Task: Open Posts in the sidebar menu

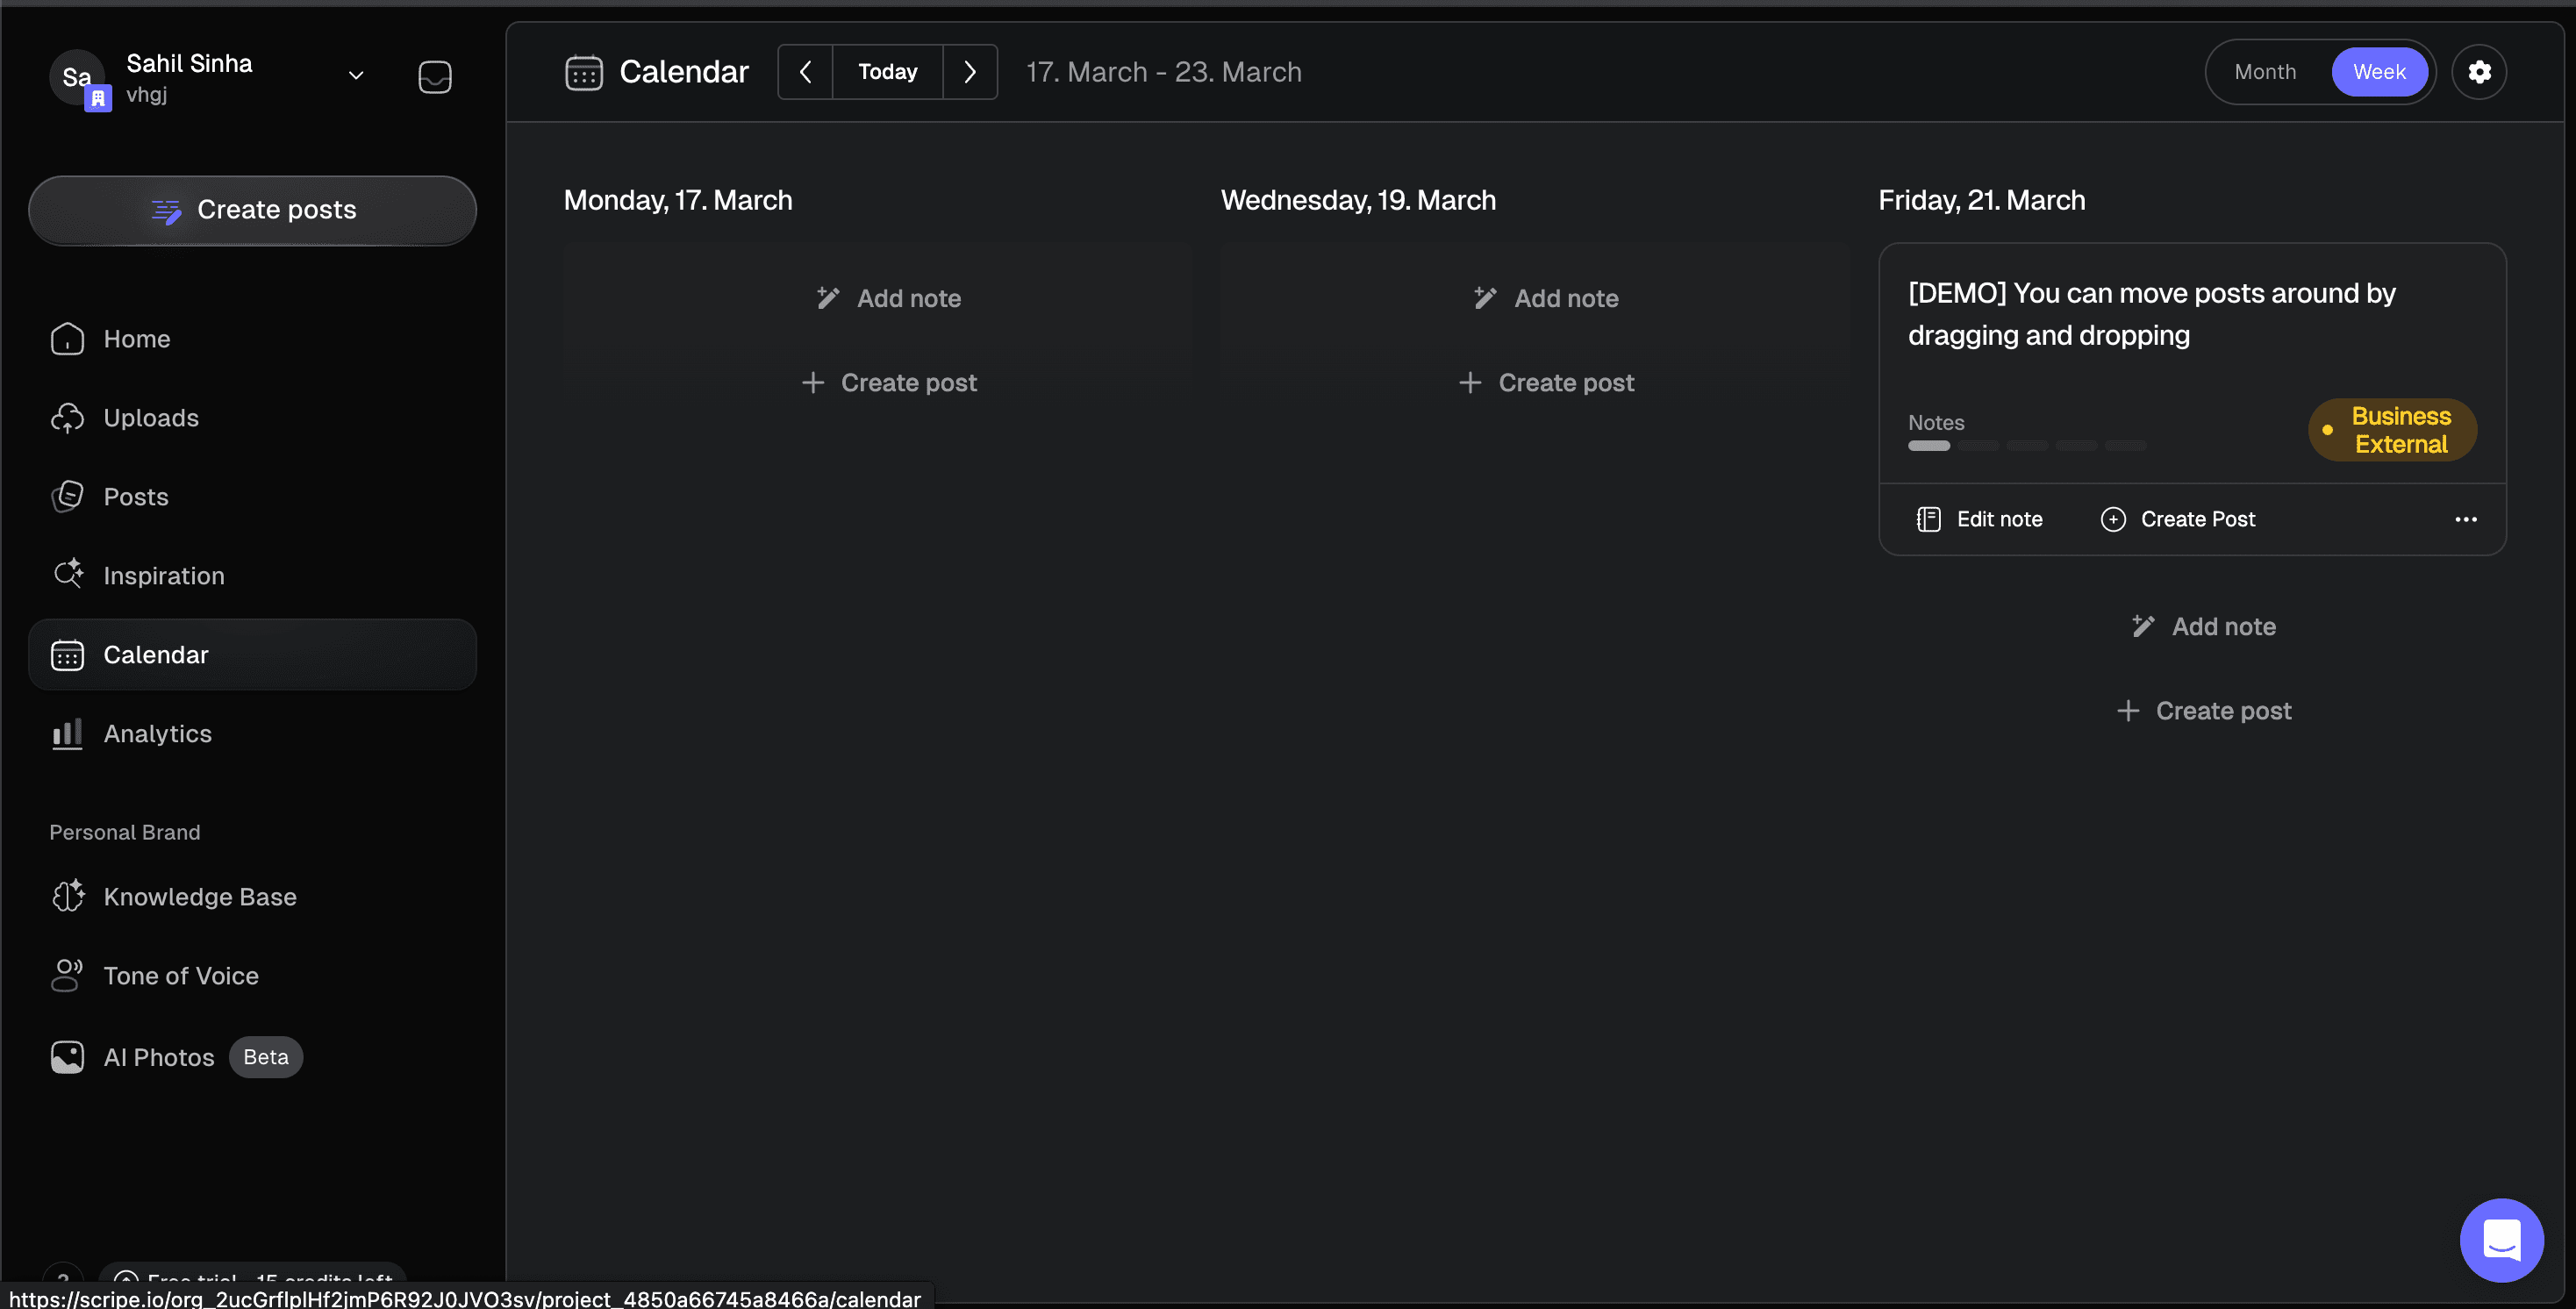Action: (x=135, y=497)
